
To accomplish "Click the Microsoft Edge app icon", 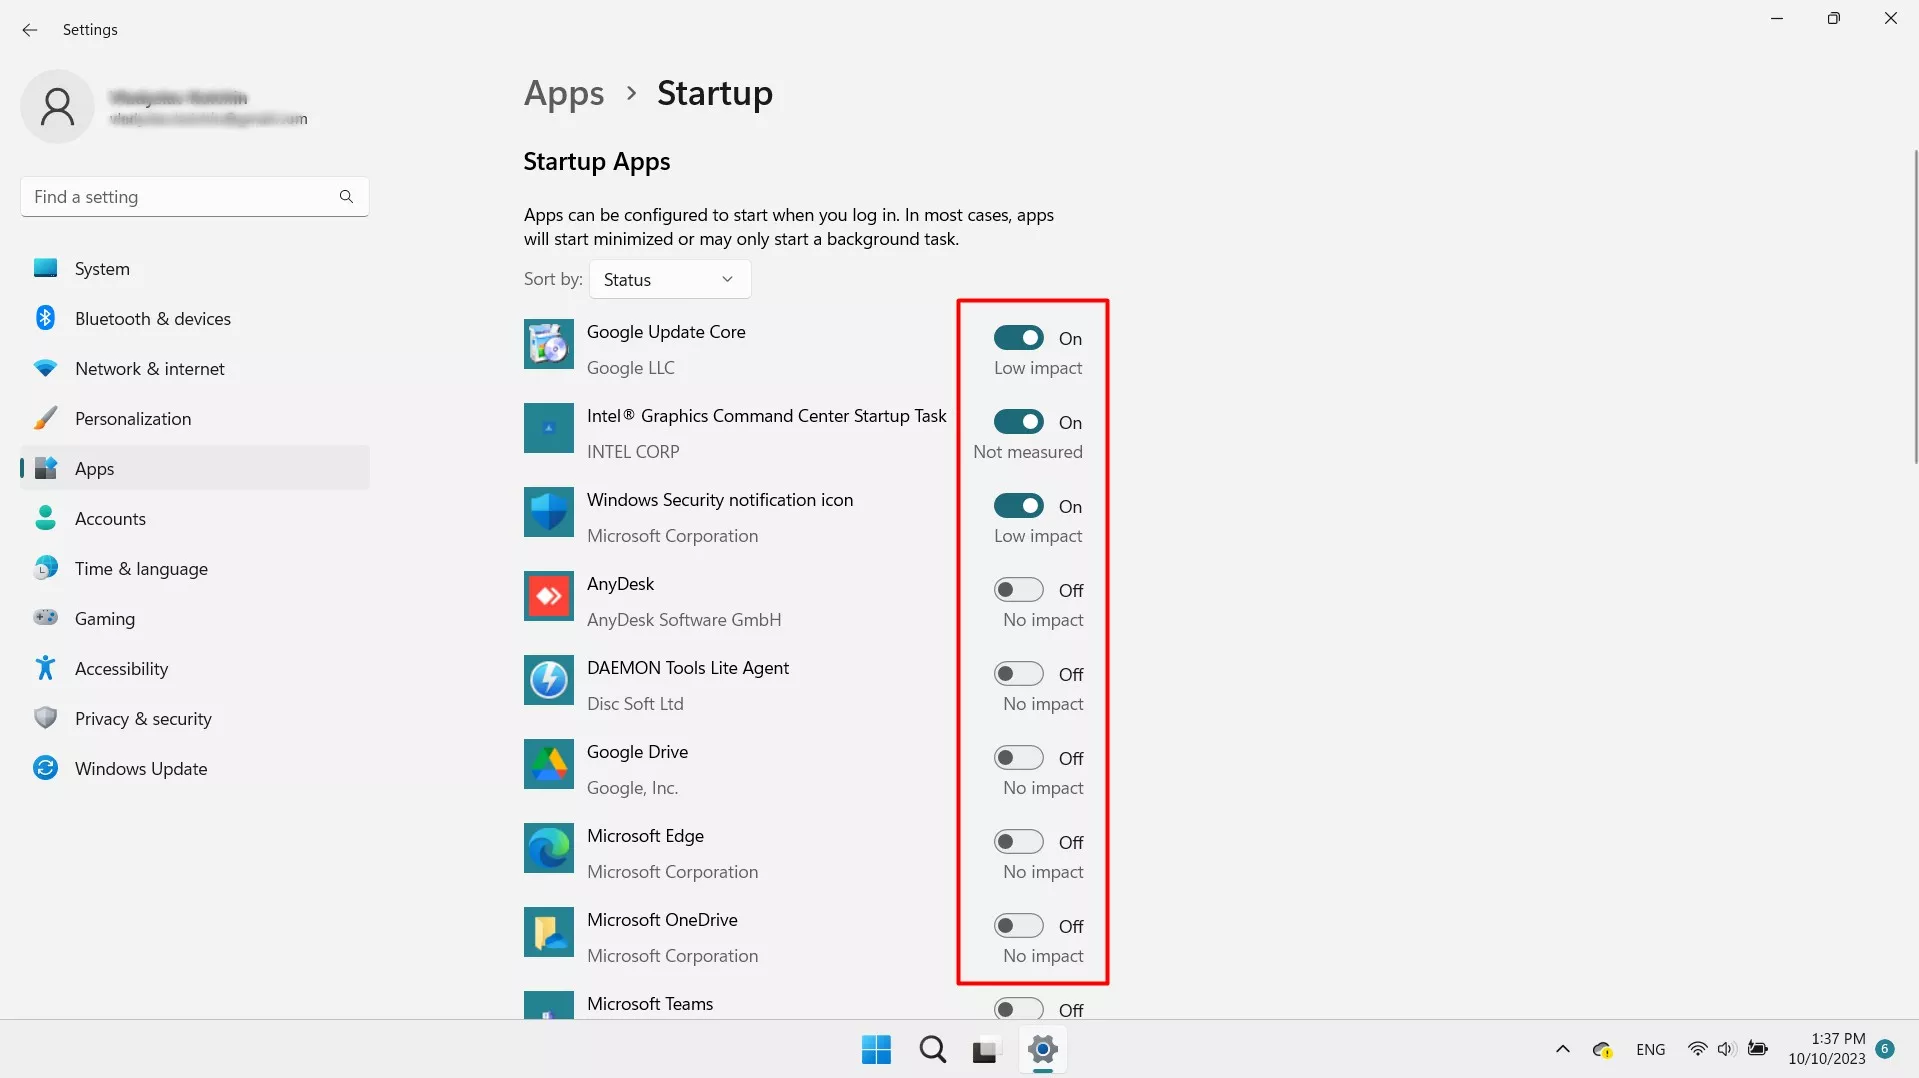I will click(x=548, y=849).
